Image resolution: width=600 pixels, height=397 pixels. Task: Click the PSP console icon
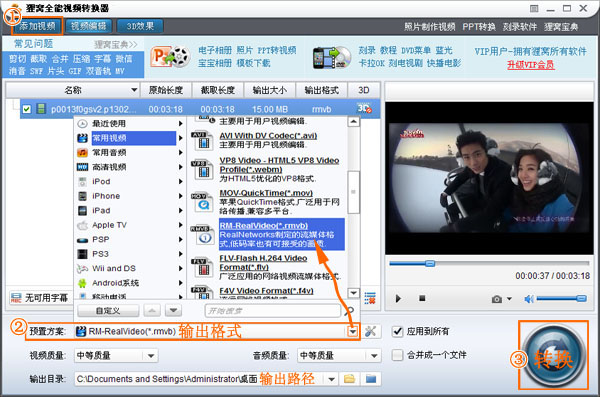coord(82,240)
